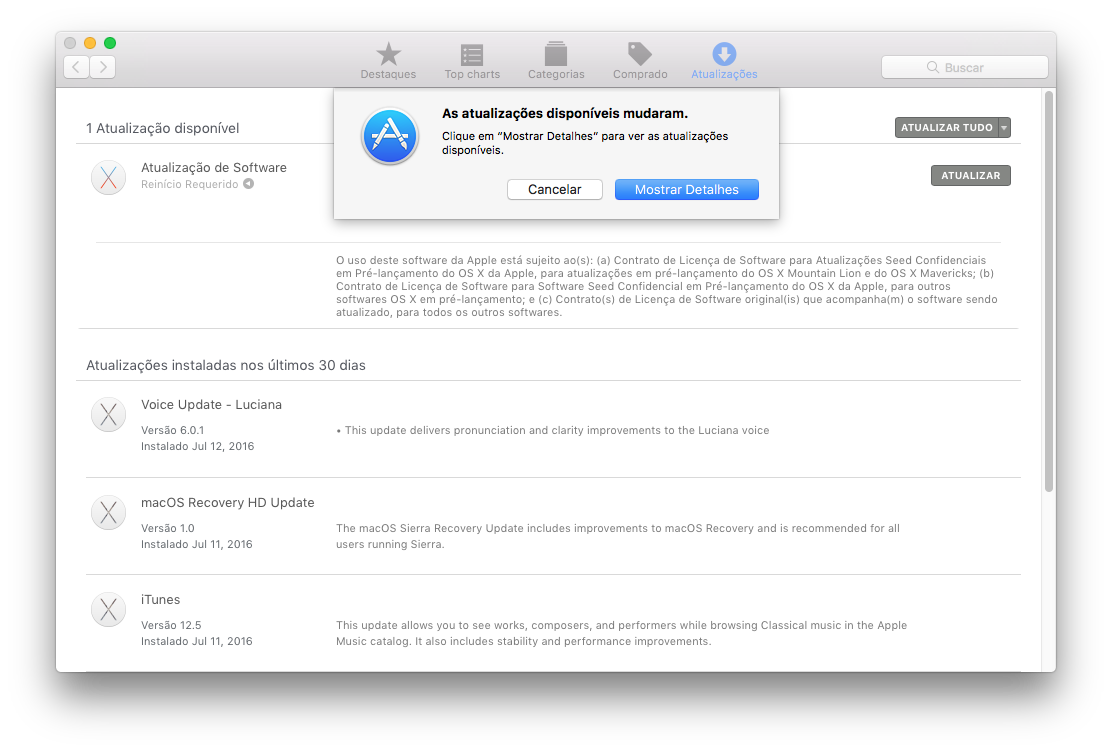Click 1 Atualização disponível heading
This screenshot has height=752, width=1112.
pos(162,128)
